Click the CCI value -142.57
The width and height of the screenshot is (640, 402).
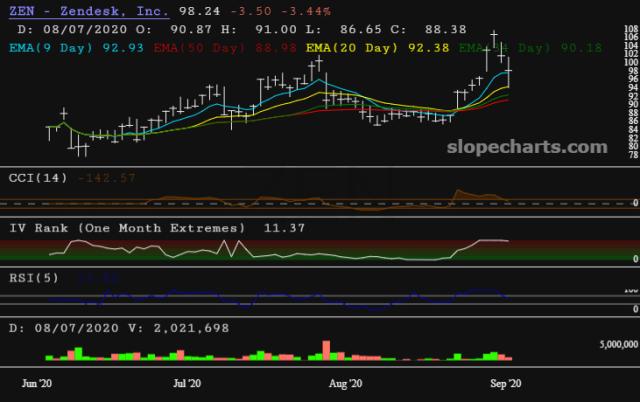106,178
